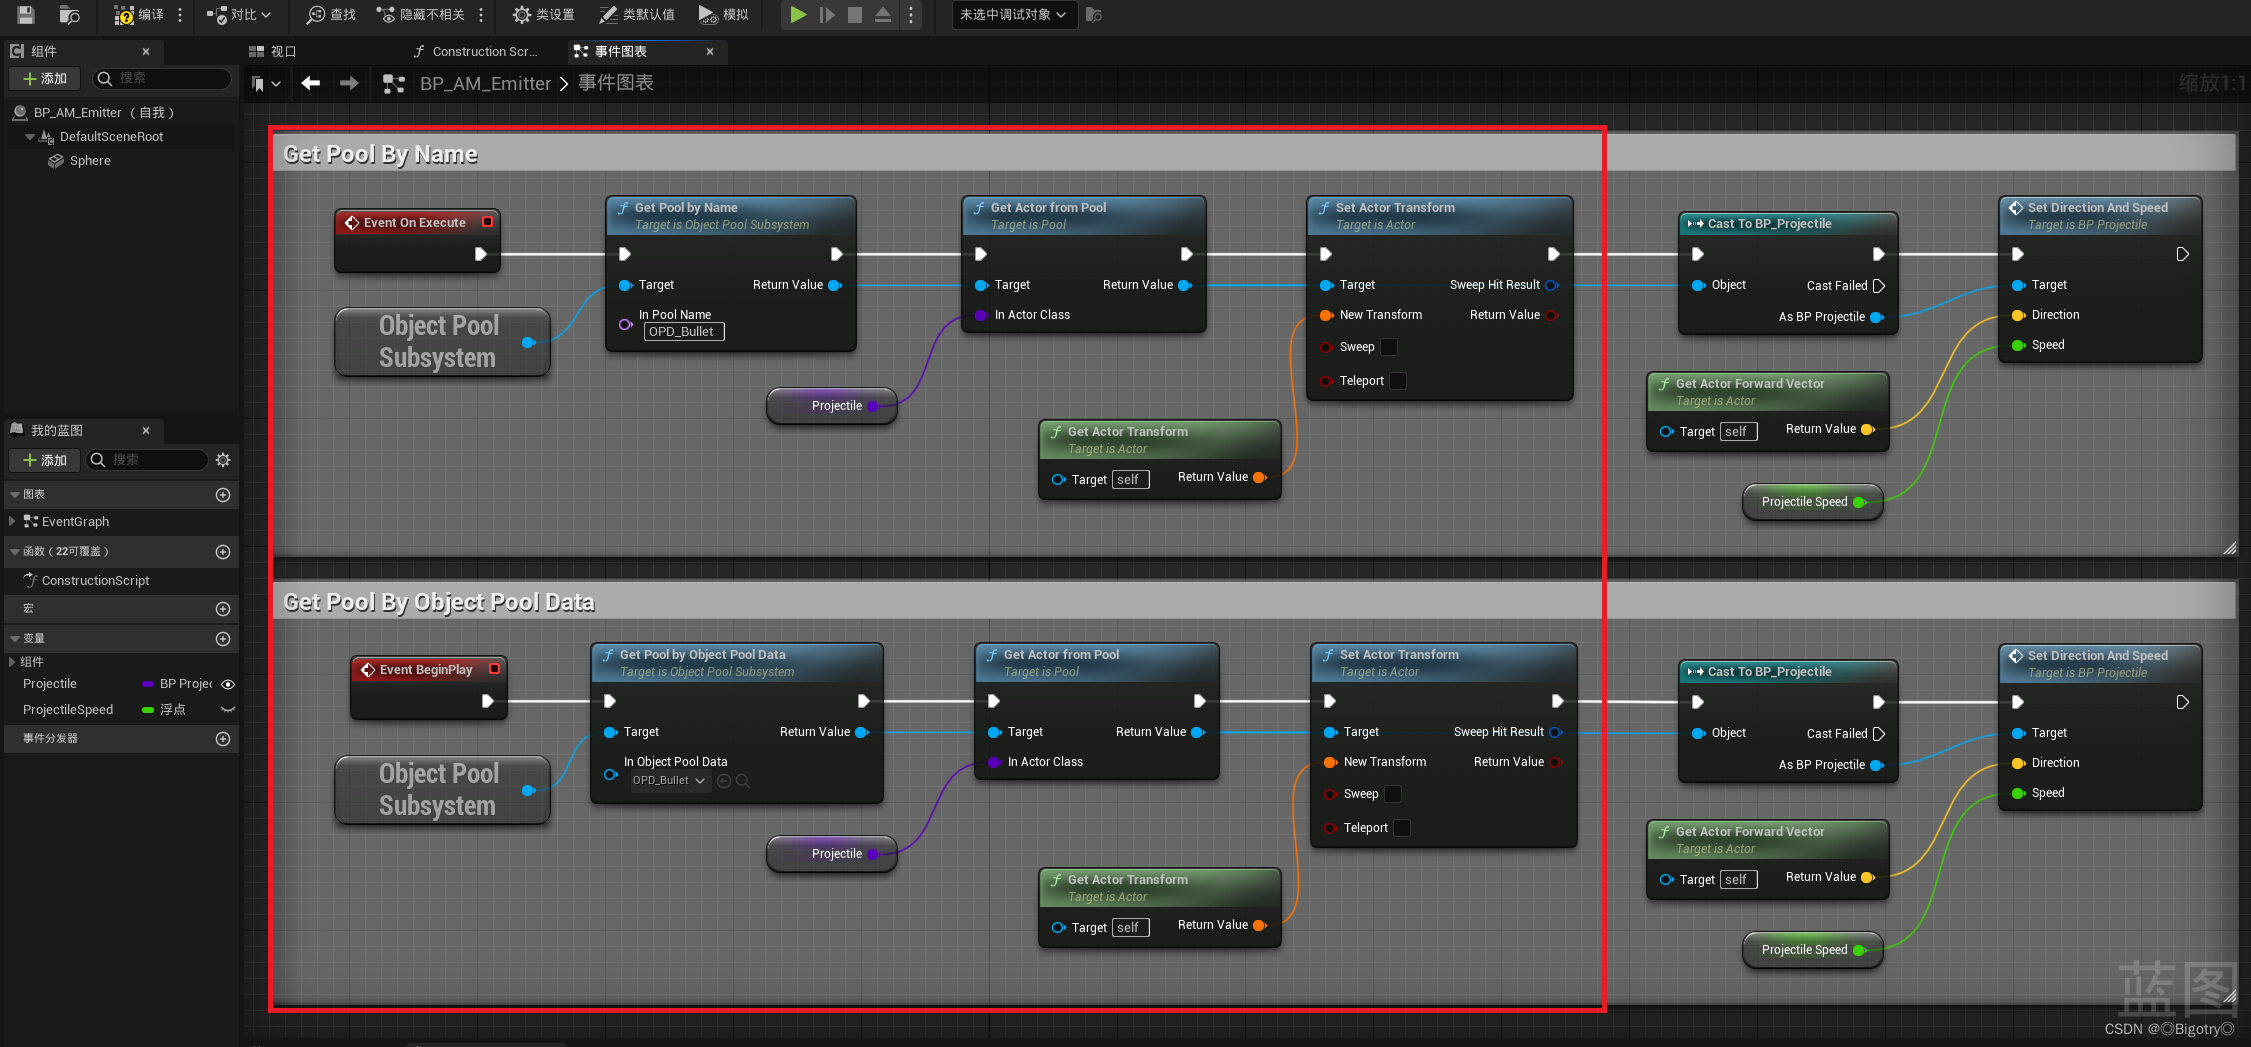Toggle 隐藏不相关 hide unrelated nodes
The height and width of the screenshot is (1047, 2251).
click(x=421, y=14)
